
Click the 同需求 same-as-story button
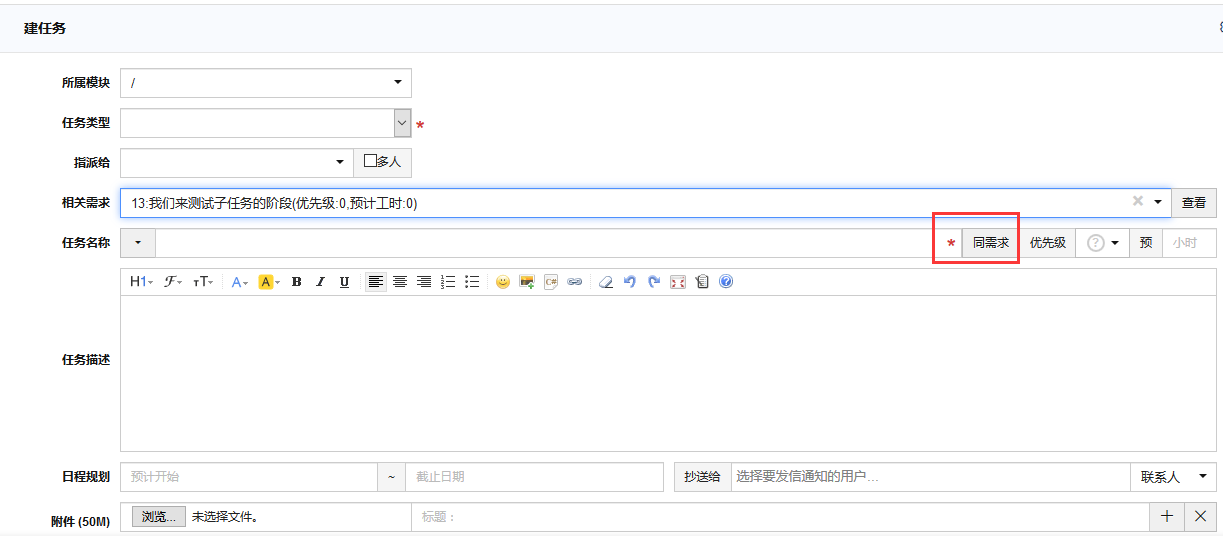pyautogui.click(x=991, y=243)
